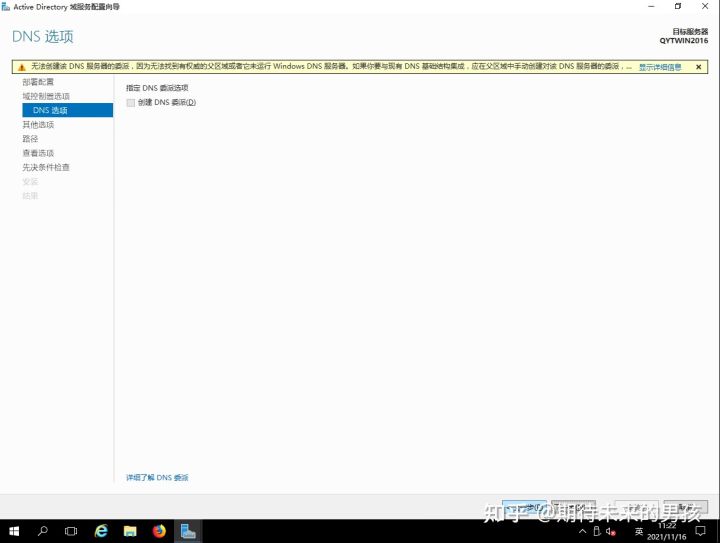This screenshot has width=720, height=543.
Task: Open the 详细了解 DNS 委派 link
Action: pos(157,477)
